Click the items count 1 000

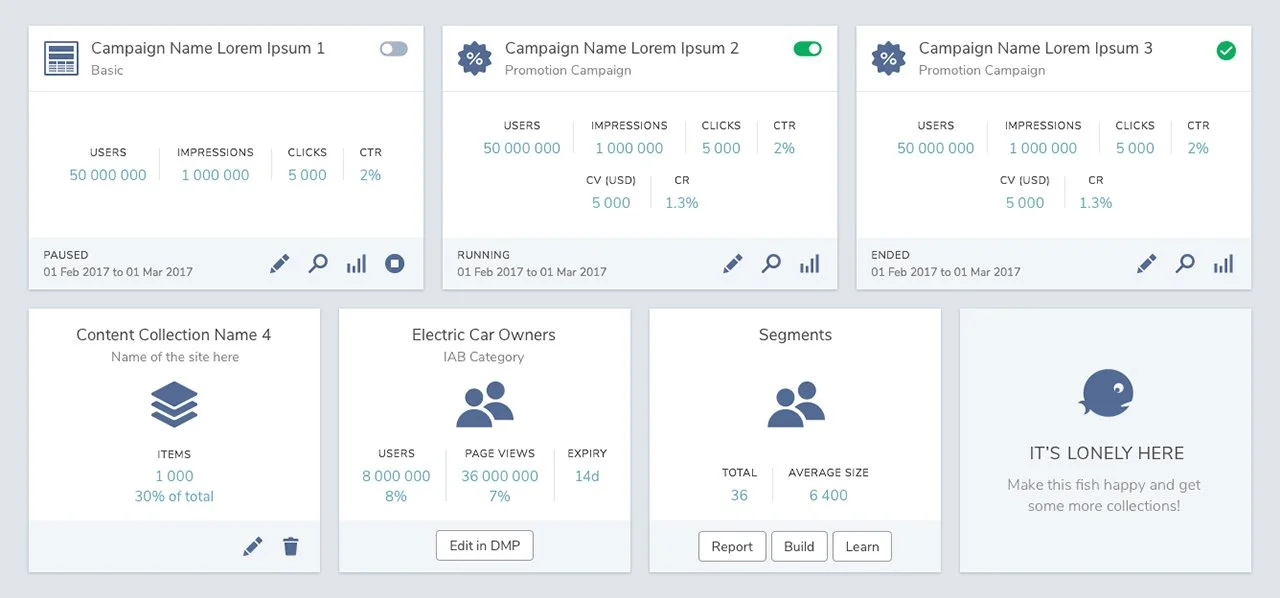click(175, 477)
